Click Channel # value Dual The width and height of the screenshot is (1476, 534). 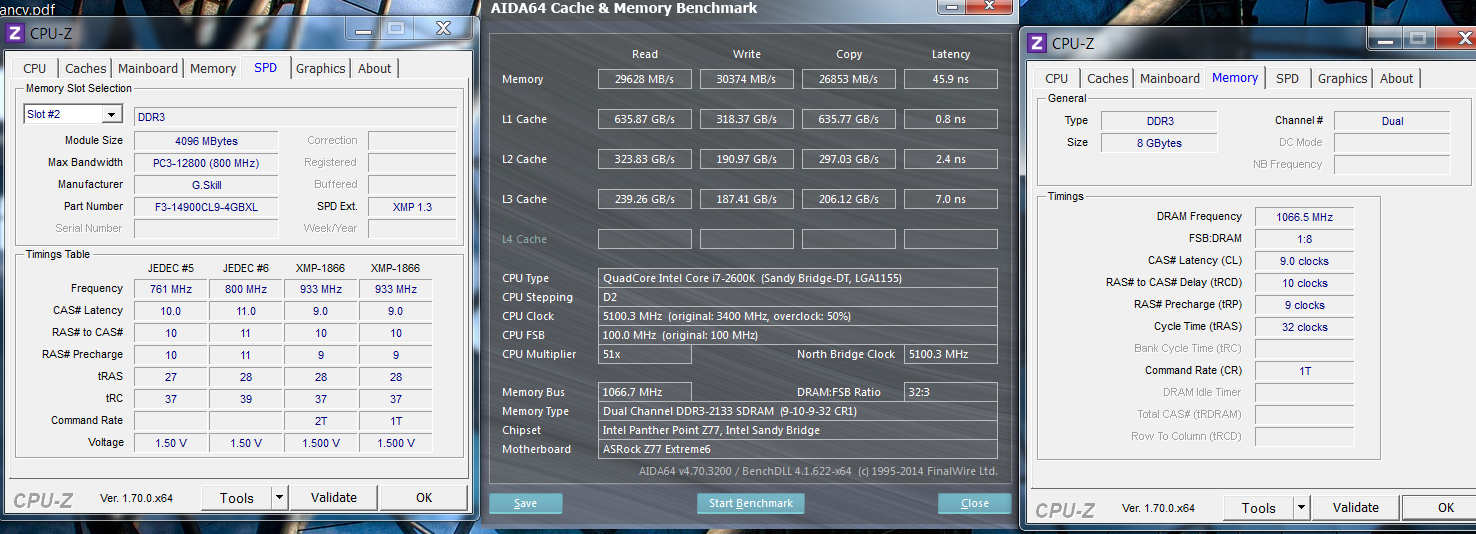pyautogui.click(x=1392, y=121)
